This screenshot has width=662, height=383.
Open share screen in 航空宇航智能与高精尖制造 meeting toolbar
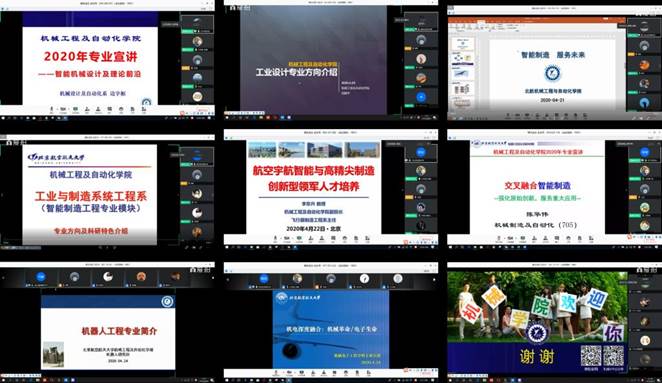tap(299, 239)
